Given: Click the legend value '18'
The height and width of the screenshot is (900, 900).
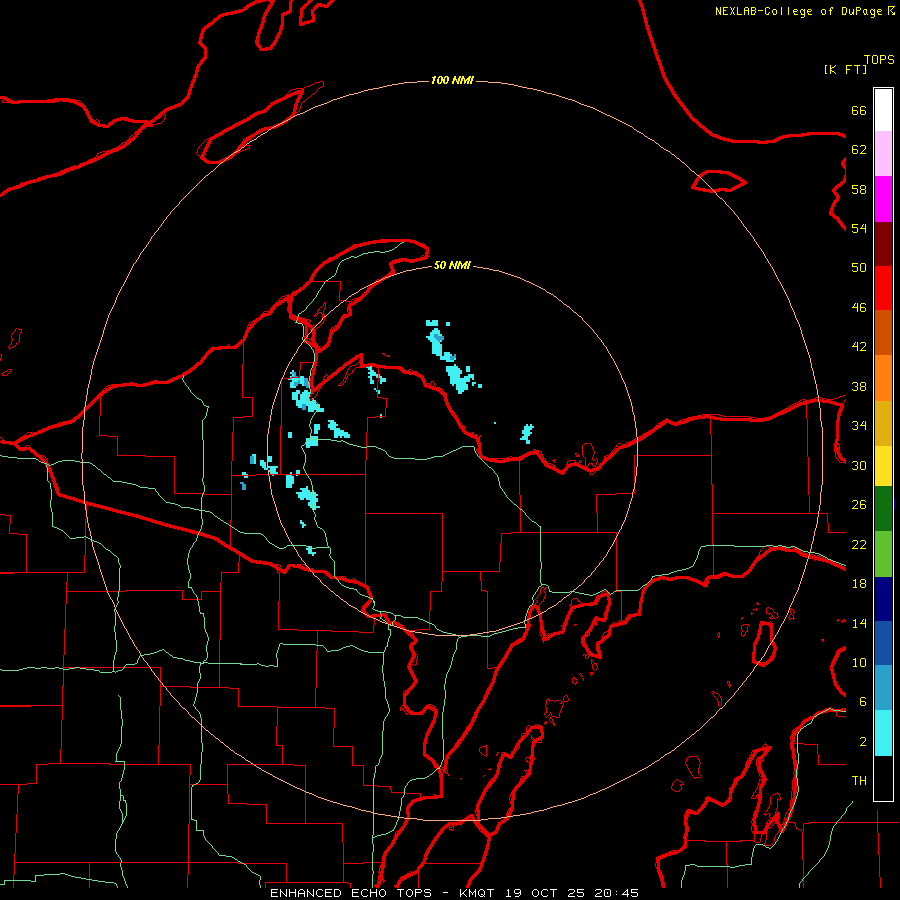Looking at the screenshot, I should pyautogui.click(x=859, y=584).
